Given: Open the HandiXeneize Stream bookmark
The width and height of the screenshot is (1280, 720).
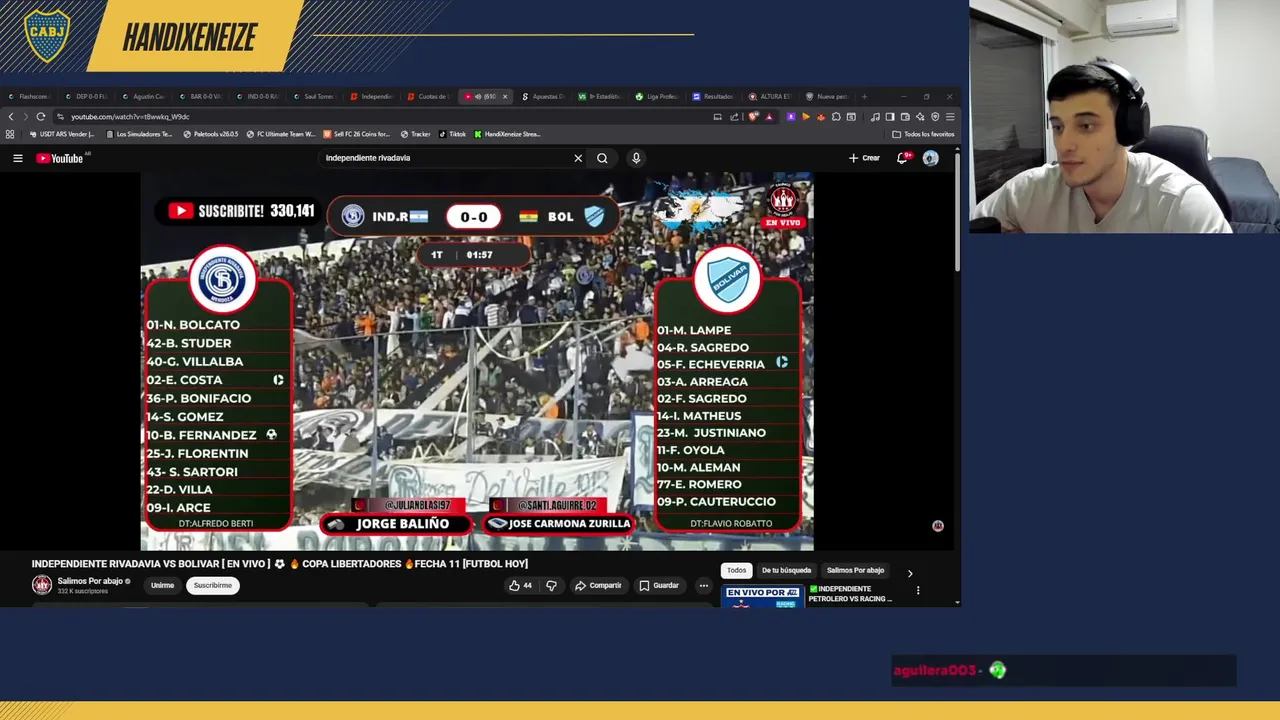Looking at the screenshot, I should 507,134.
